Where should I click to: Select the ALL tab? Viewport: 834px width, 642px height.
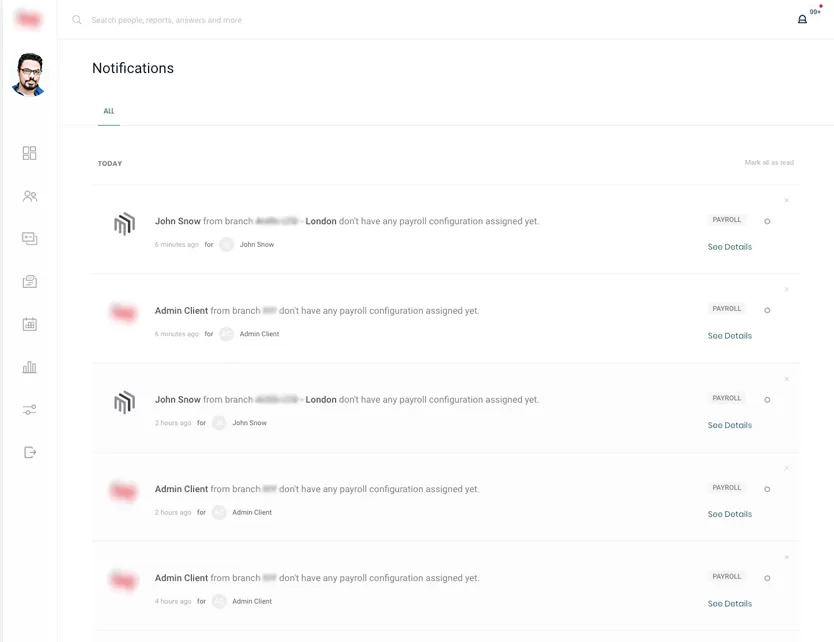109,111
